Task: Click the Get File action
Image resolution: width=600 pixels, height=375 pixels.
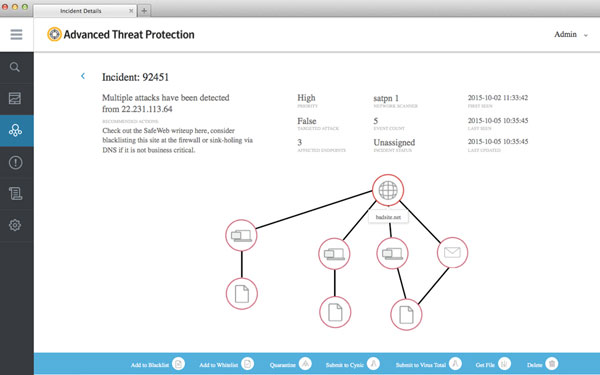Action: click(493, 364)
